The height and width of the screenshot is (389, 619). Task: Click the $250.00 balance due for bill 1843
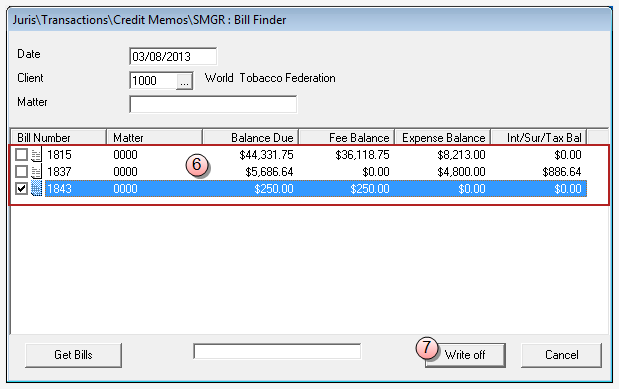click(274, 189)
